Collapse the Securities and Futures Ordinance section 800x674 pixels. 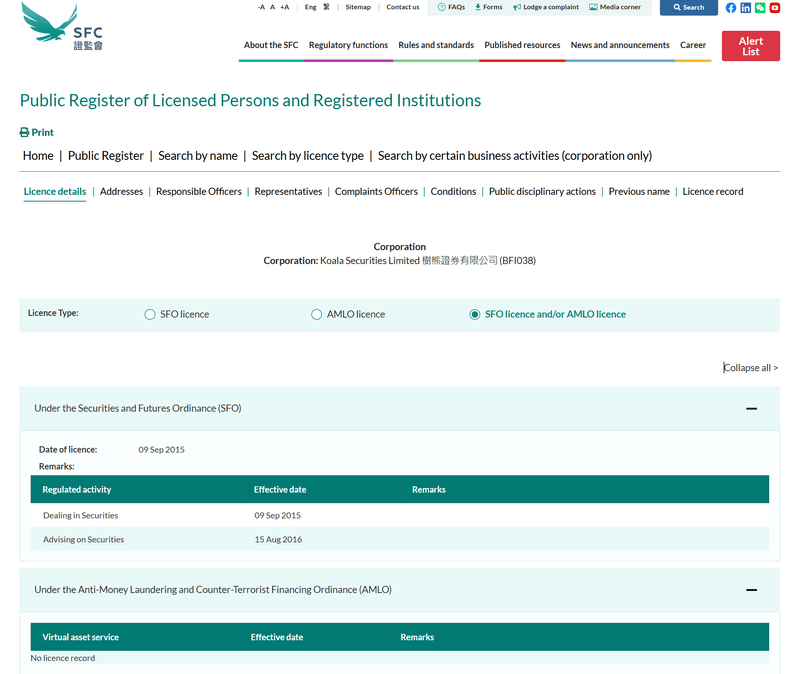[x=751, y=409]
